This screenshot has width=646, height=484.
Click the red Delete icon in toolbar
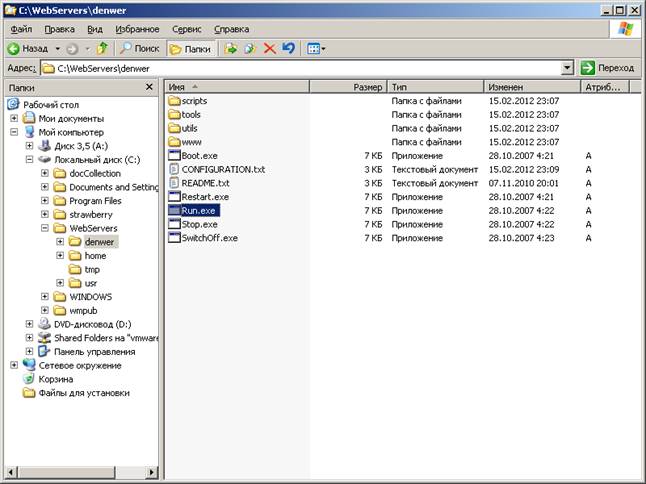pos(269,49)
